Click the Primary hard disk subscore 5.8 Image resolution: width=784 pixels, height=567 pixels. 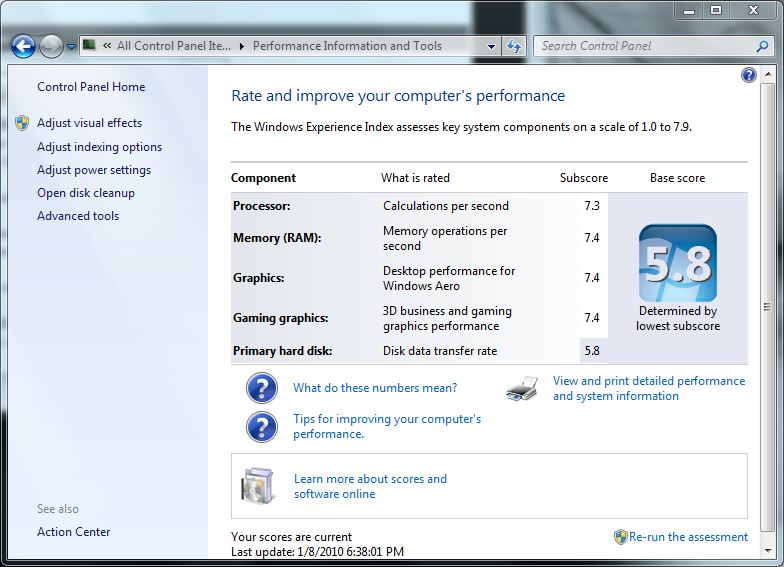pos(592,351)
